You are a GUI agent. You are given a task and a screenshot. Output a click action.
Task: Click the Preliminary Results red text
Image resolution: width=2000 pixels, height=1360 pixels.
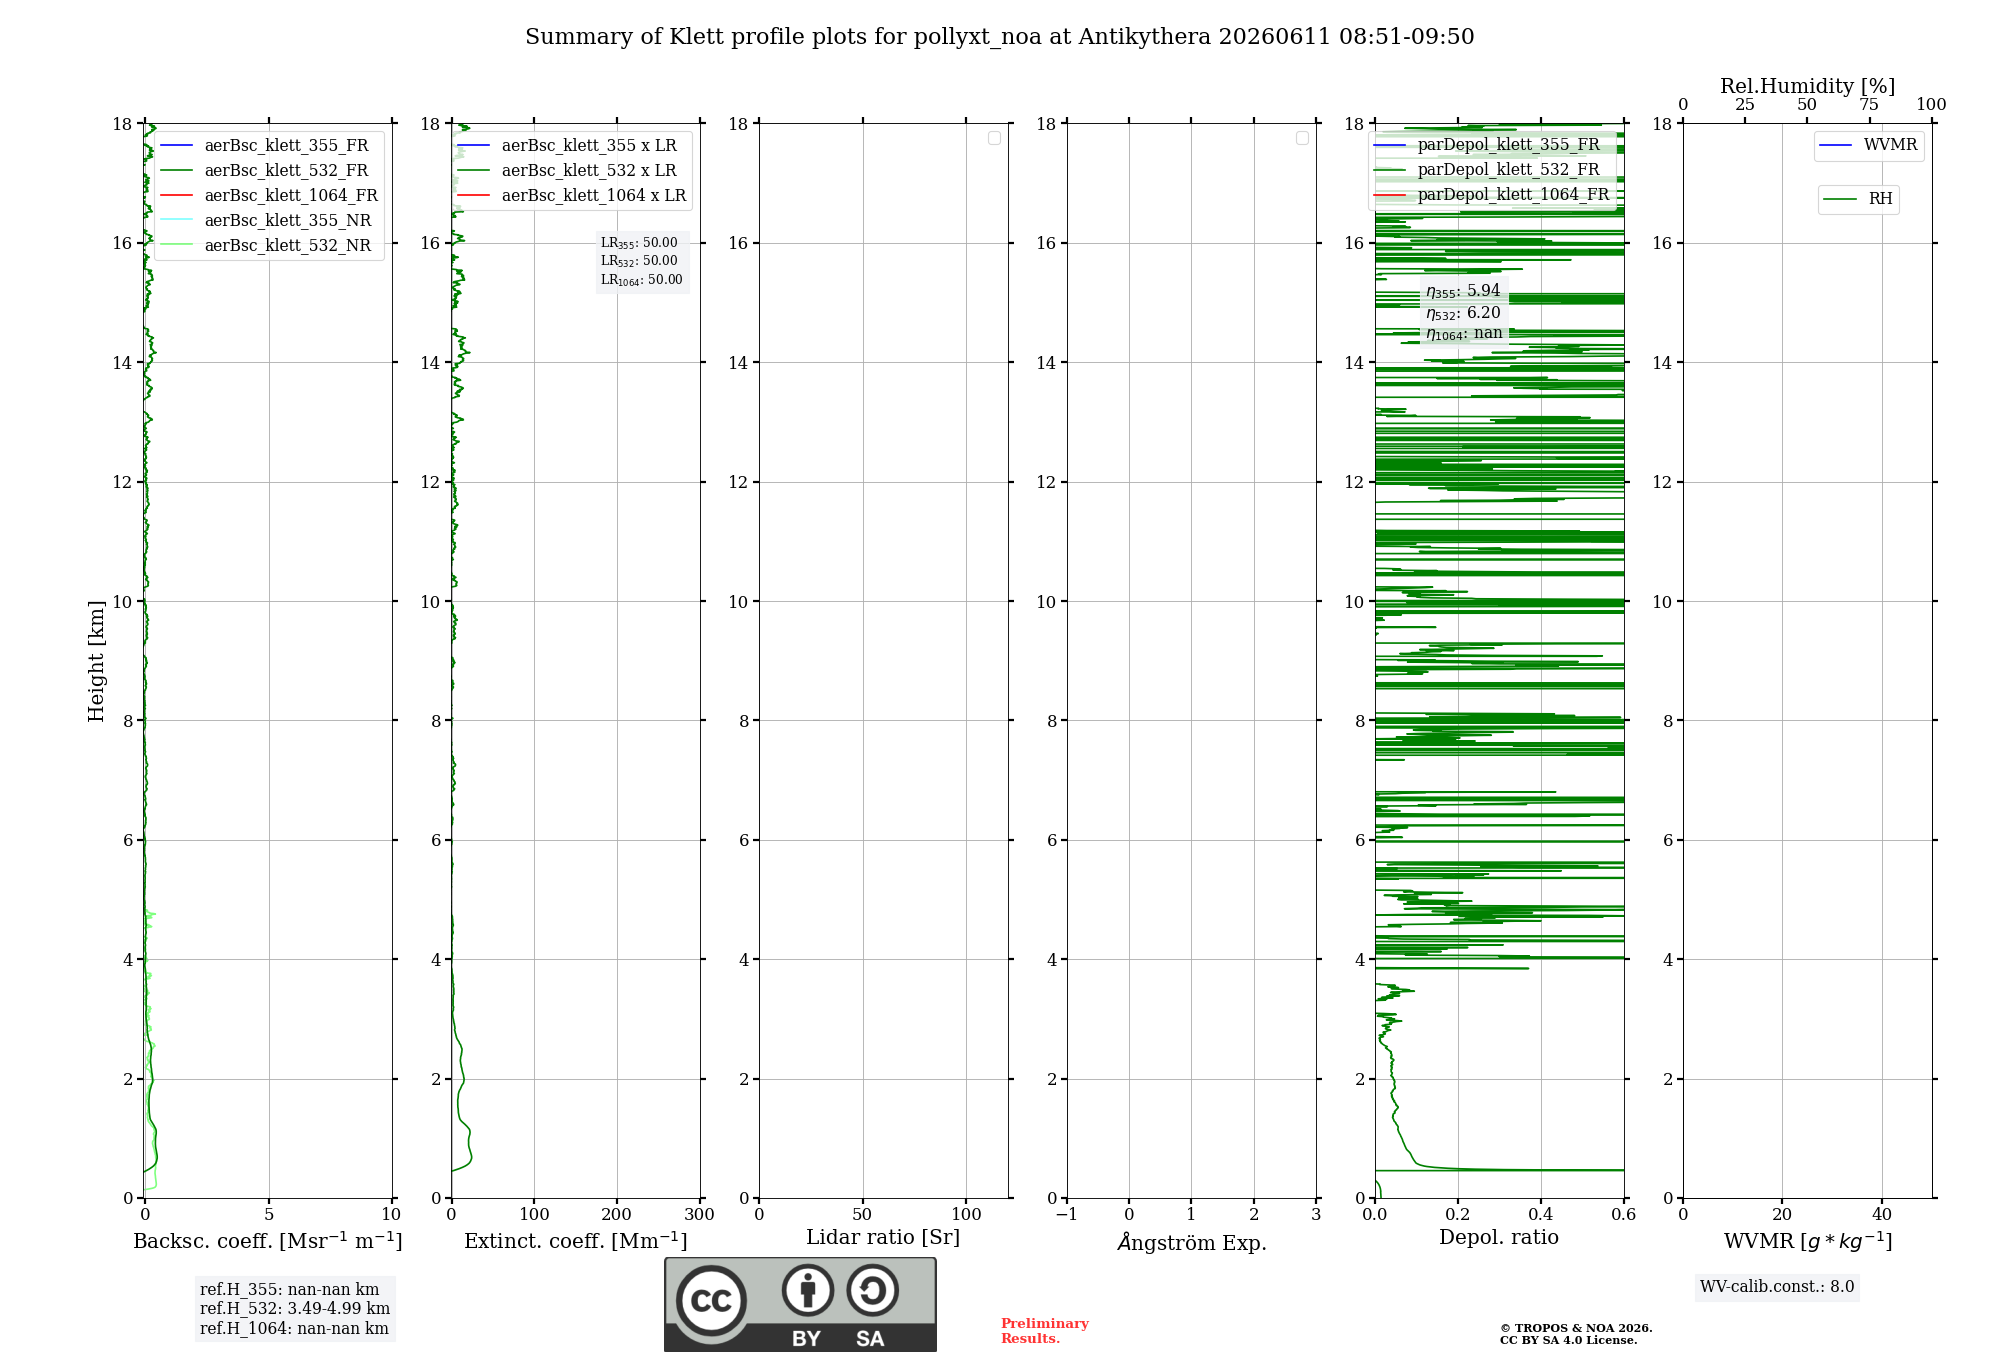pyautogui.click(x=1045, y=1331)
